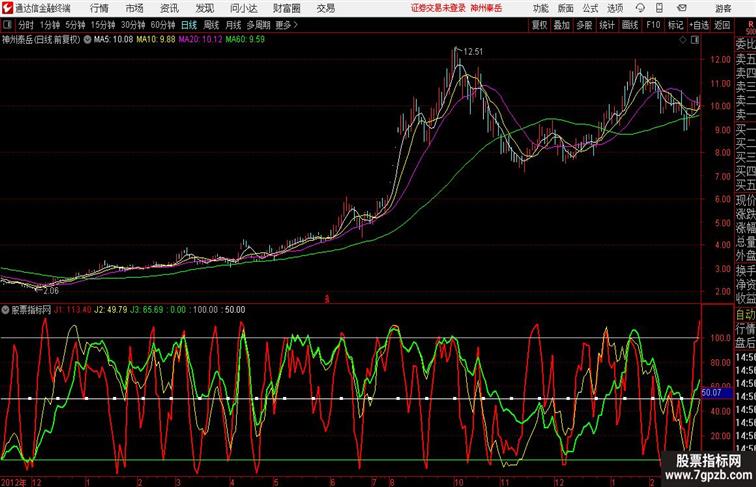Click the diamond icon at chart top-right

[683, 40]
